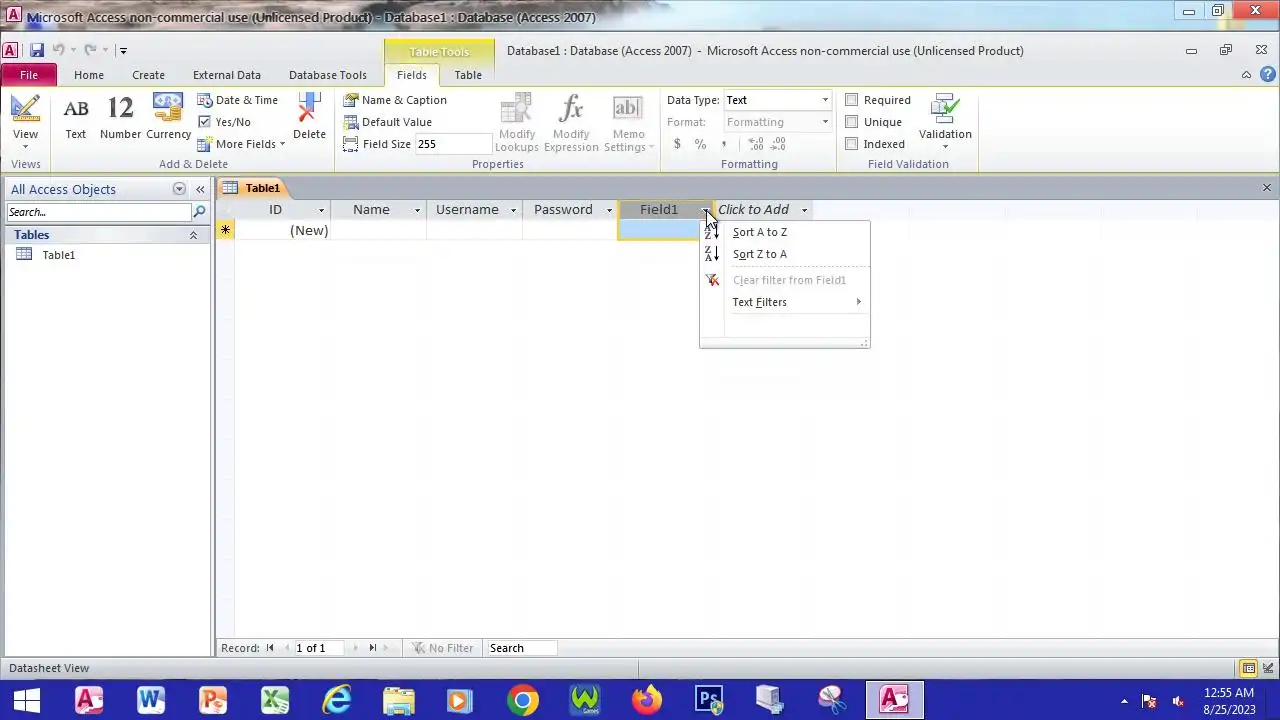This screenshot has height=720, width=1280.
Task: Open the Access help question mark
Action: point(1267,74)
